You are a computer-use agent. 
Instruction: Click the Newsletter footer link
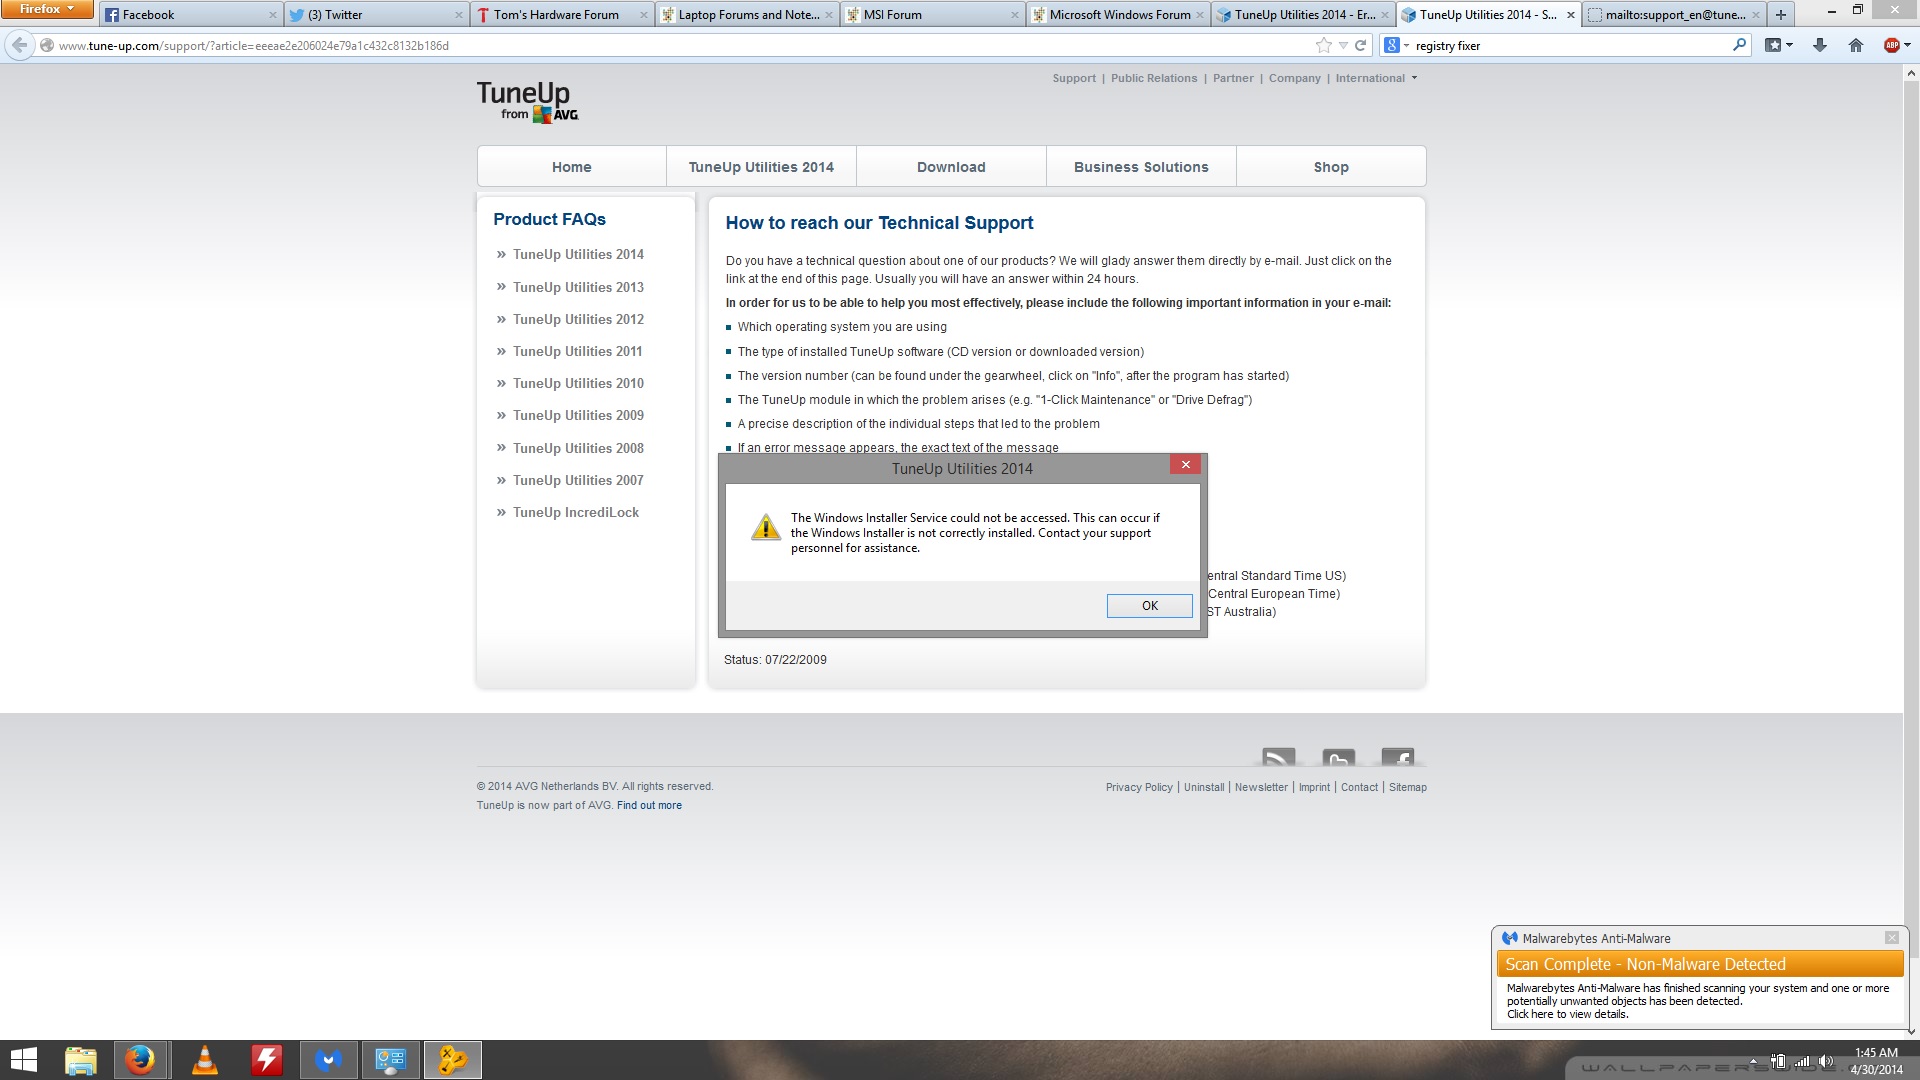(1261, 787)
